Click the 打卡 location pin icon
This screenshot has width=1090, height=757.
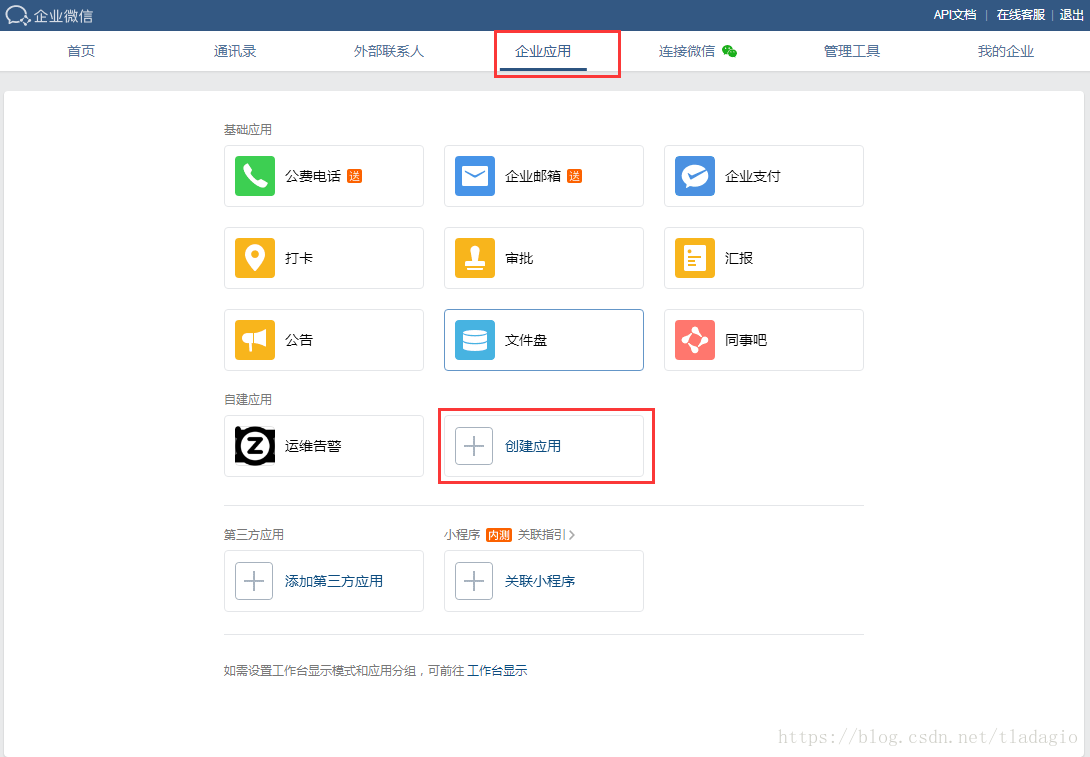click(254, 258)
